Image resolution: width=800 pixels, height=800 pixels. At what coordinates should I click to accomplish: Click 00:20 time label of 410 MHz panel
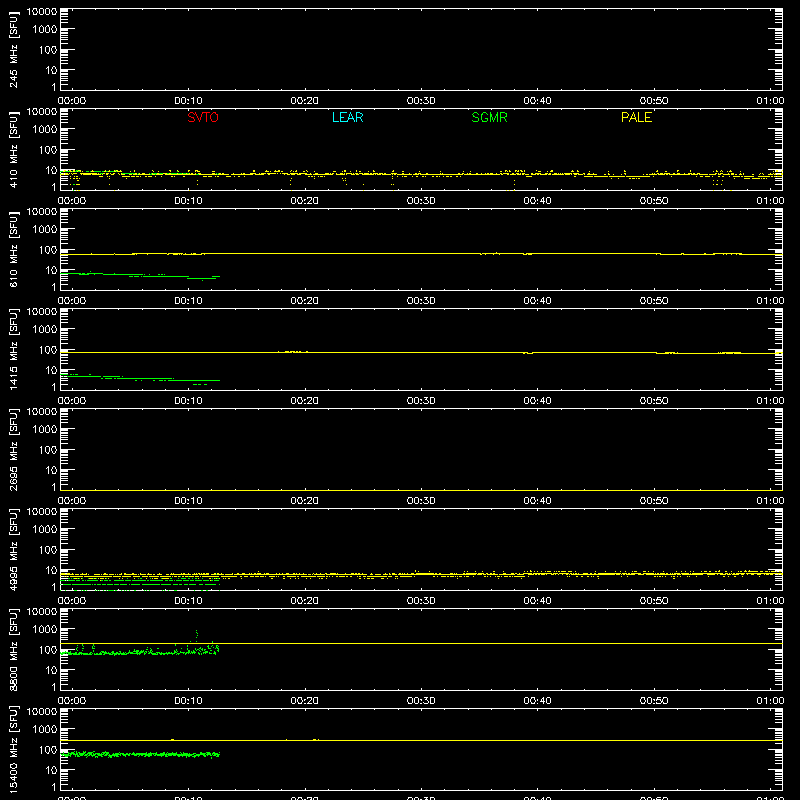305,201
